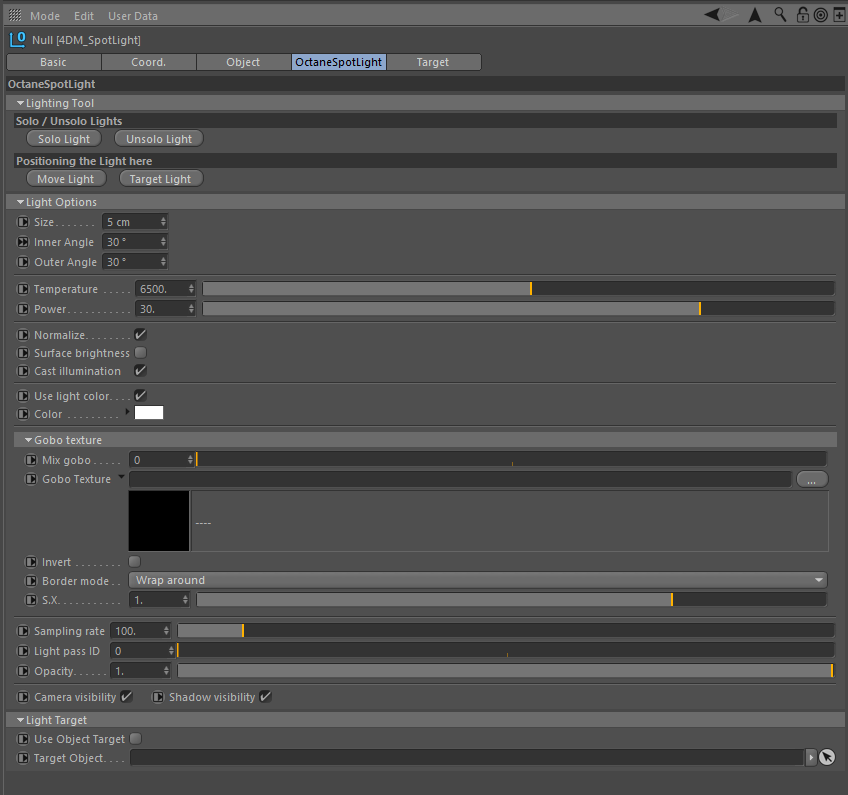Click the back arrow in attribute manager
Image resolution: width=848 pixels, height=795 pixels.
point(713,15)
